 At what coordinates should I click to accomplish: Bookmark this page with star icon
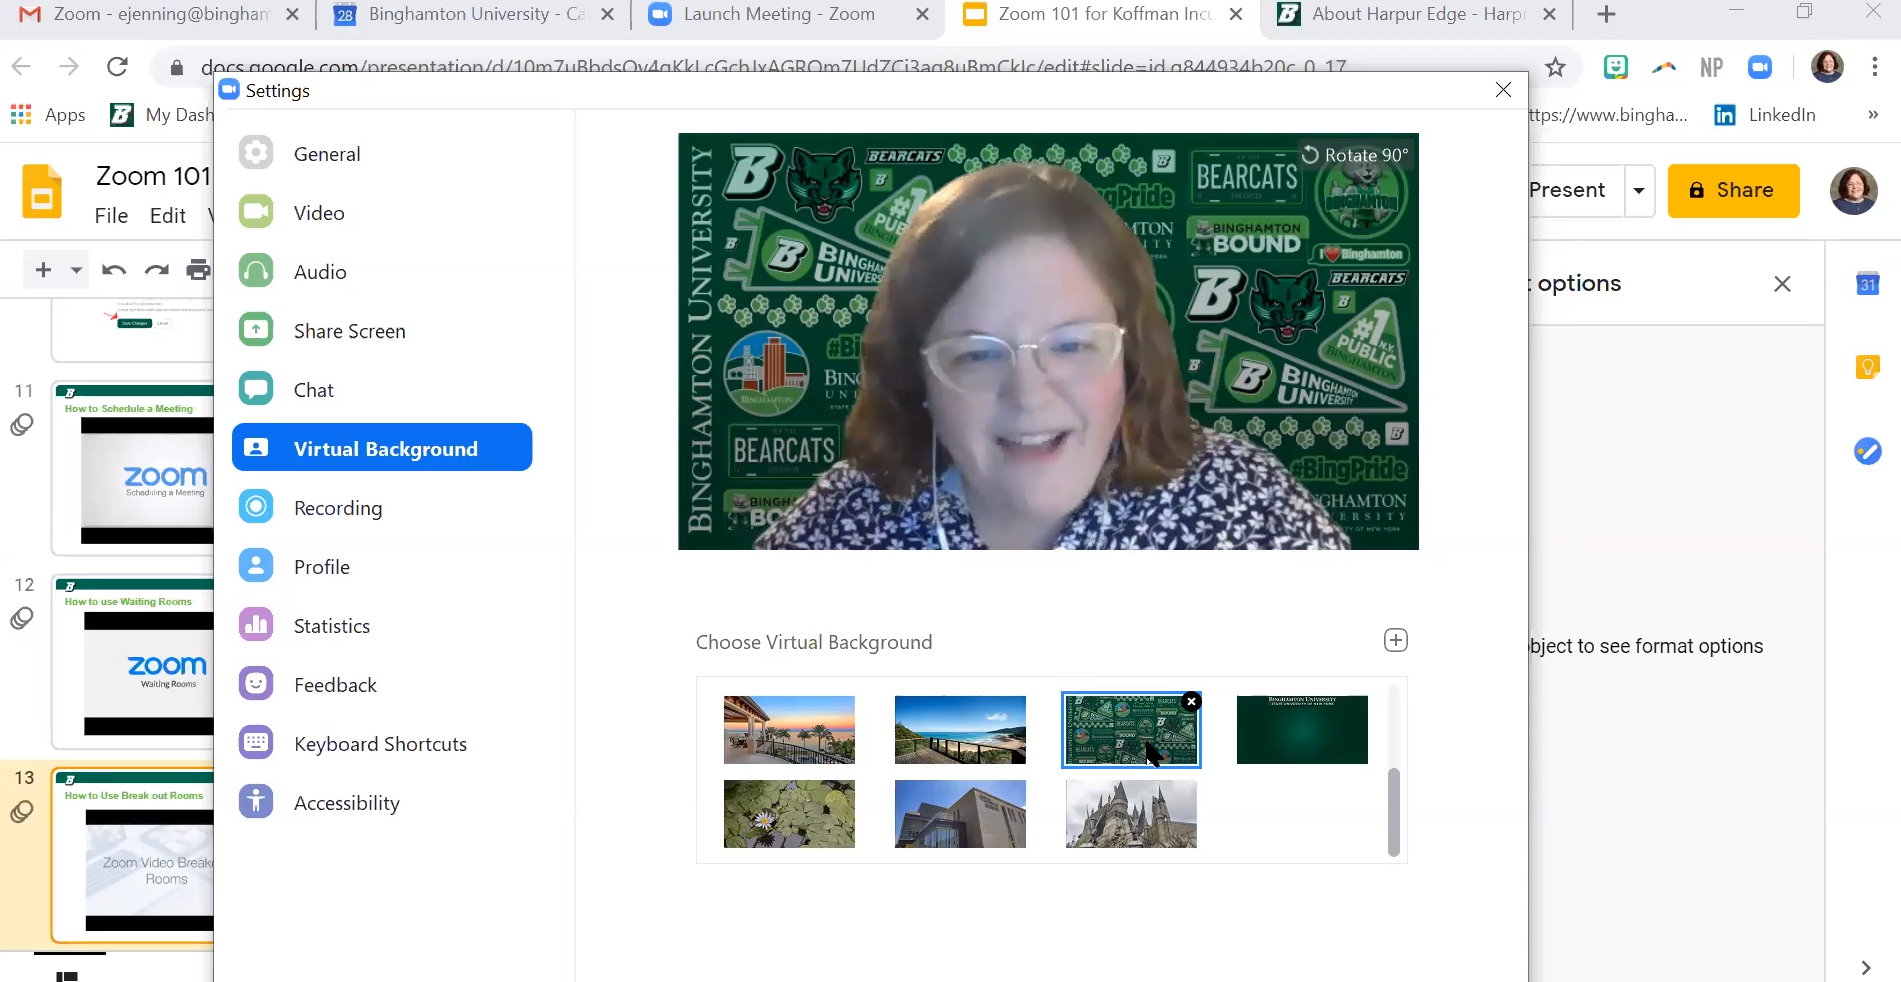pyautogui.click(x=1555, y=67)
